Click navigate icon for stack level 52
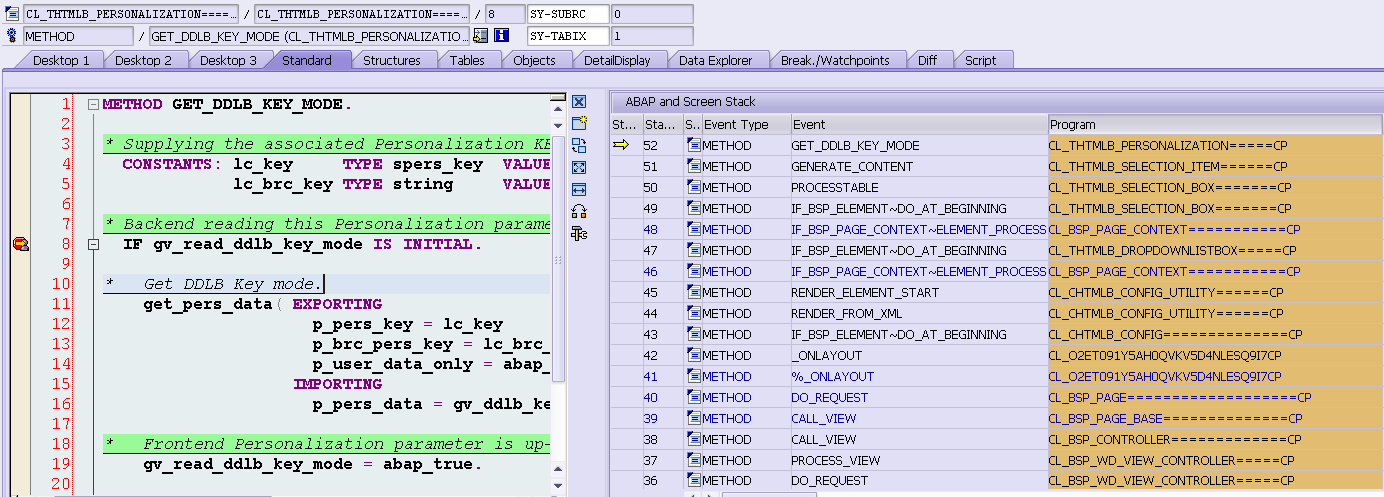 click(694, 145)
